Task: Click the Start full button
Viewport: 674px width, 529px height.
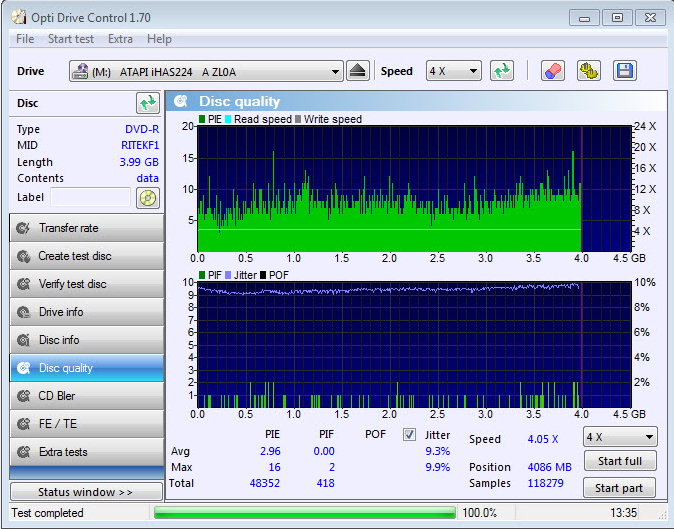Action: coord(620,461)
